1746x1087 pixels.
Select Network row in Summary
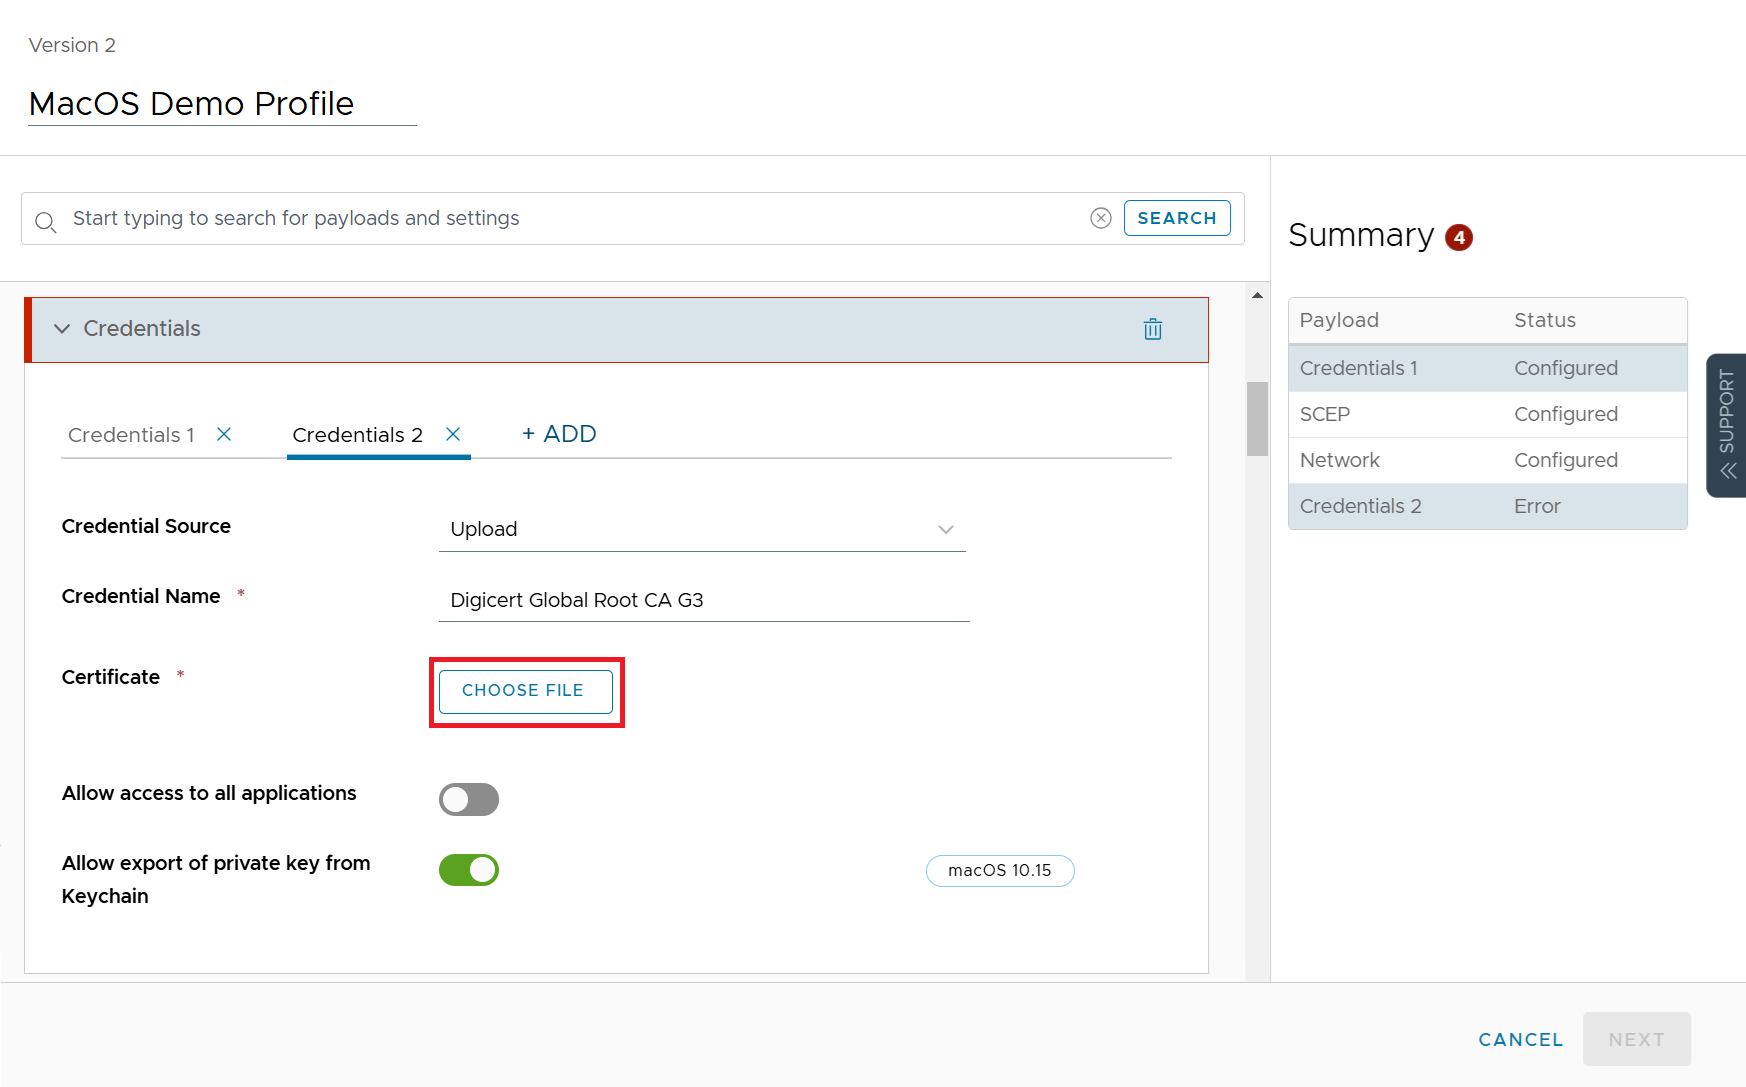1487,460
